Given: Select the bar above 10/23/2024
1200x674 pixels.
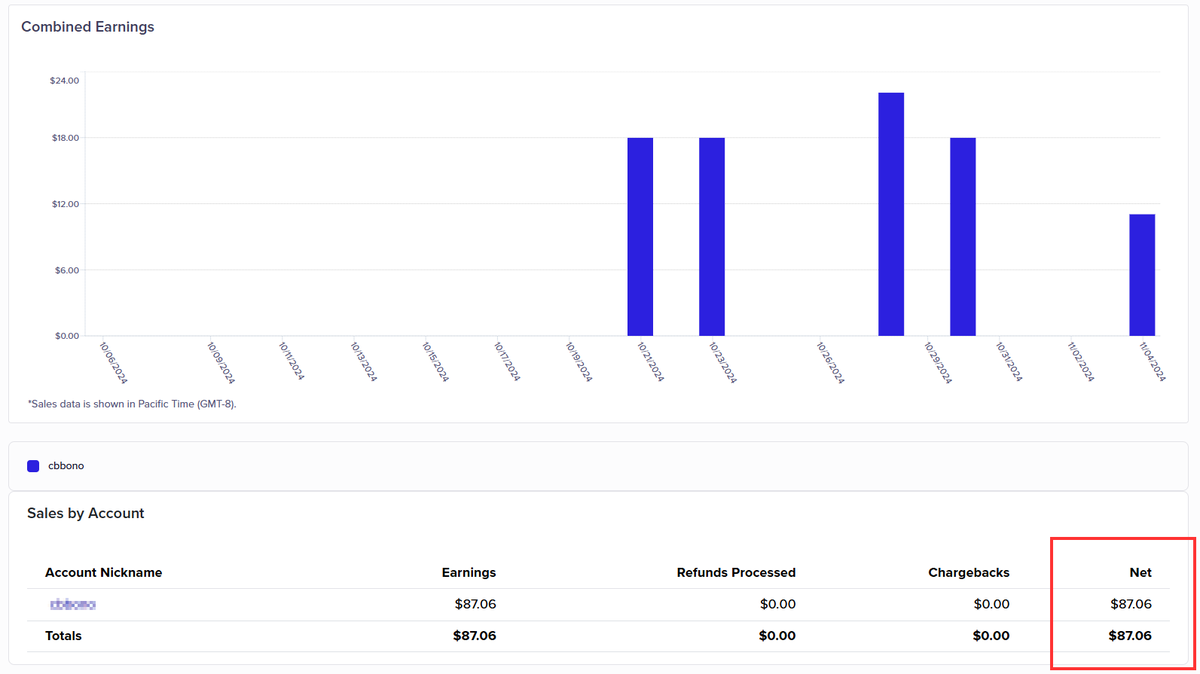Looking at the screenshot, I should 712,235.
